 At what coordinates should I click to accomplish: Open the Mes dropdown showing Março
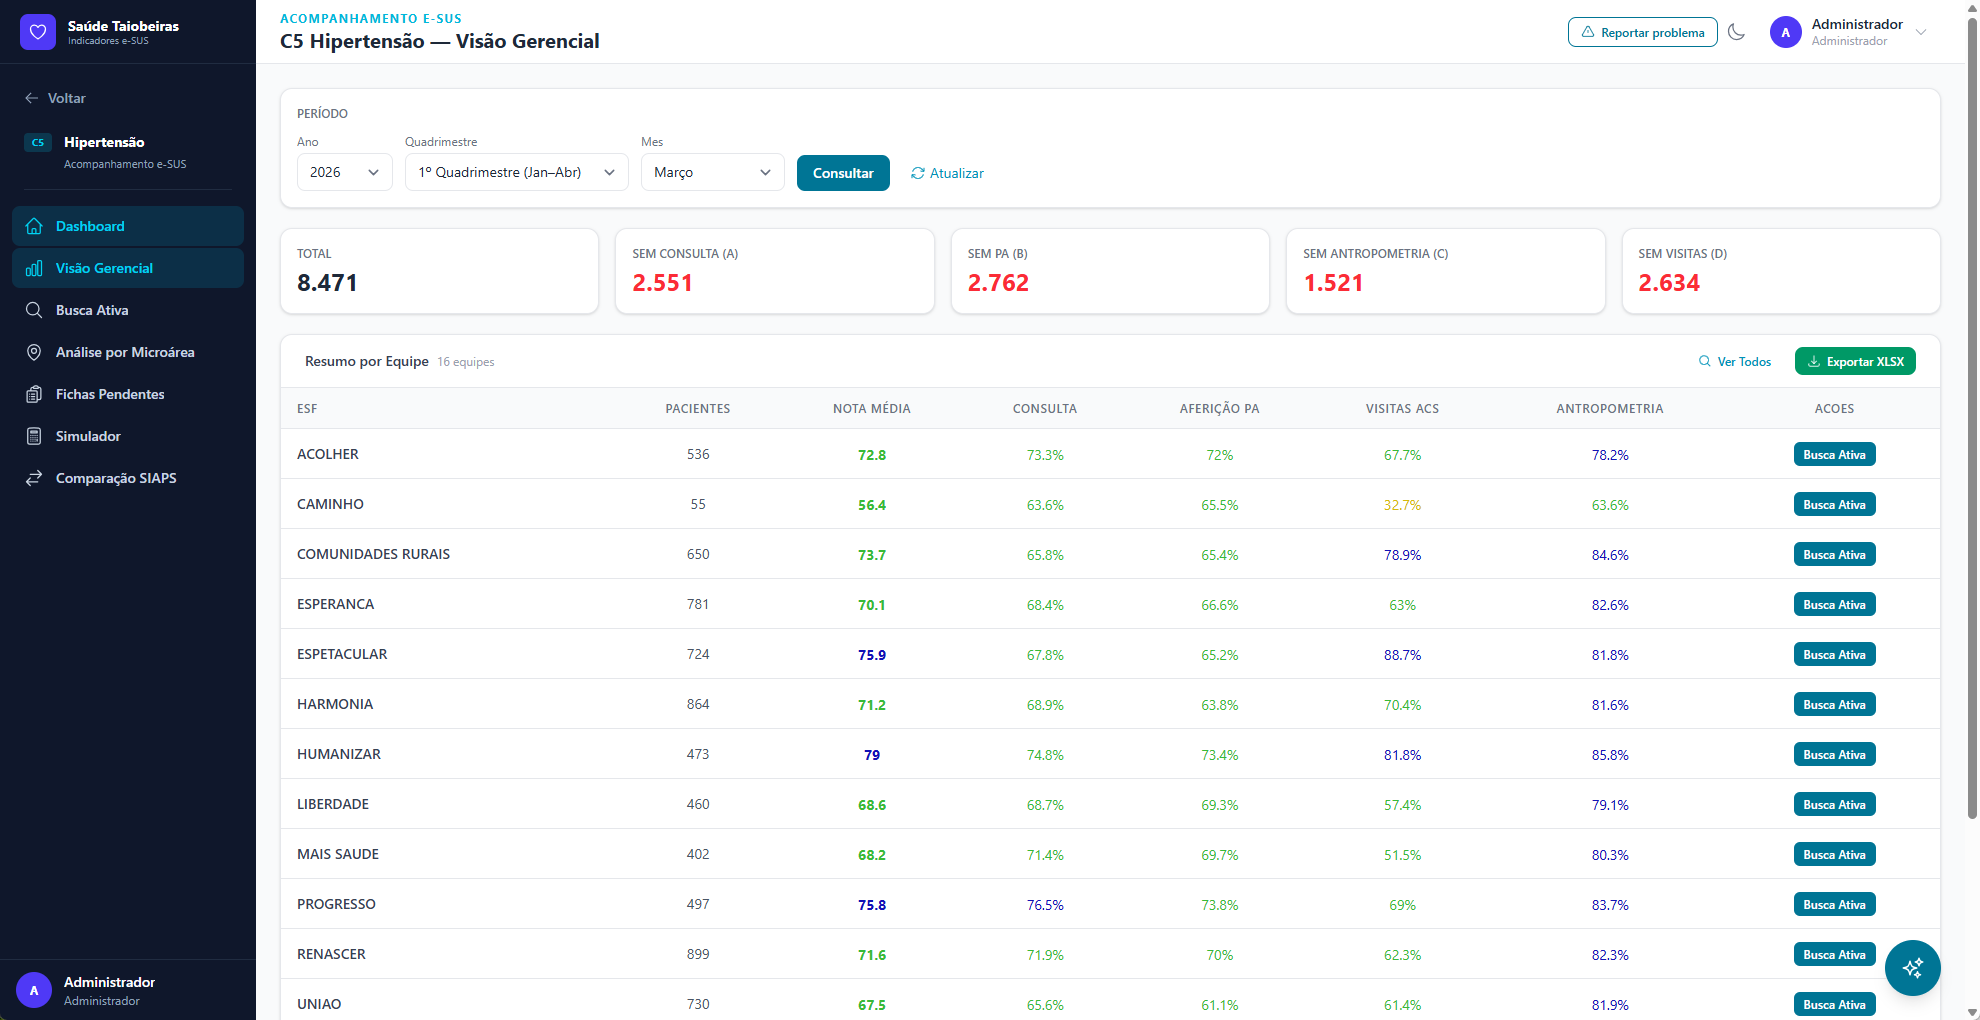[x=712, y=172]
